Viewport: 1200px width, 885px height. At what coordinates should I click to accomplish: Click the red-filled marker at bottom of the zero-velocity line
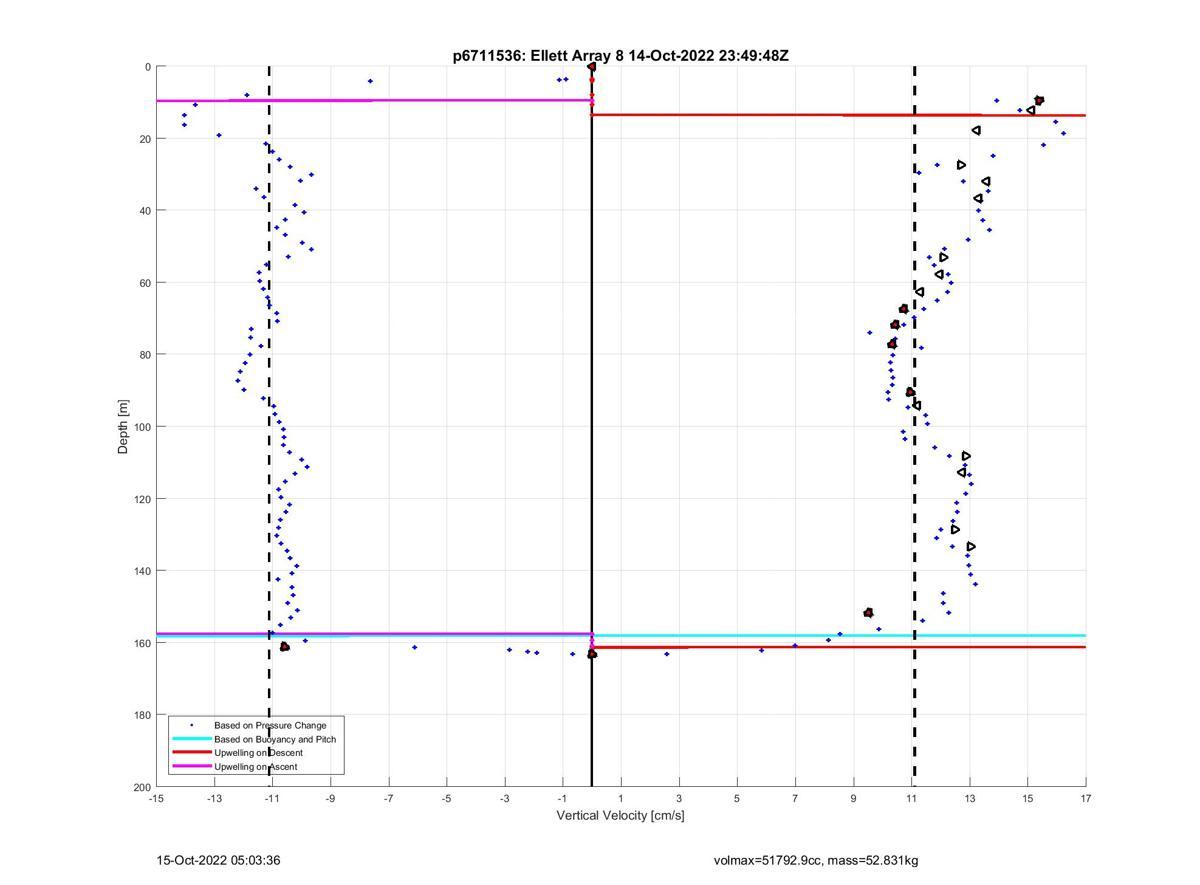[592, 654]
